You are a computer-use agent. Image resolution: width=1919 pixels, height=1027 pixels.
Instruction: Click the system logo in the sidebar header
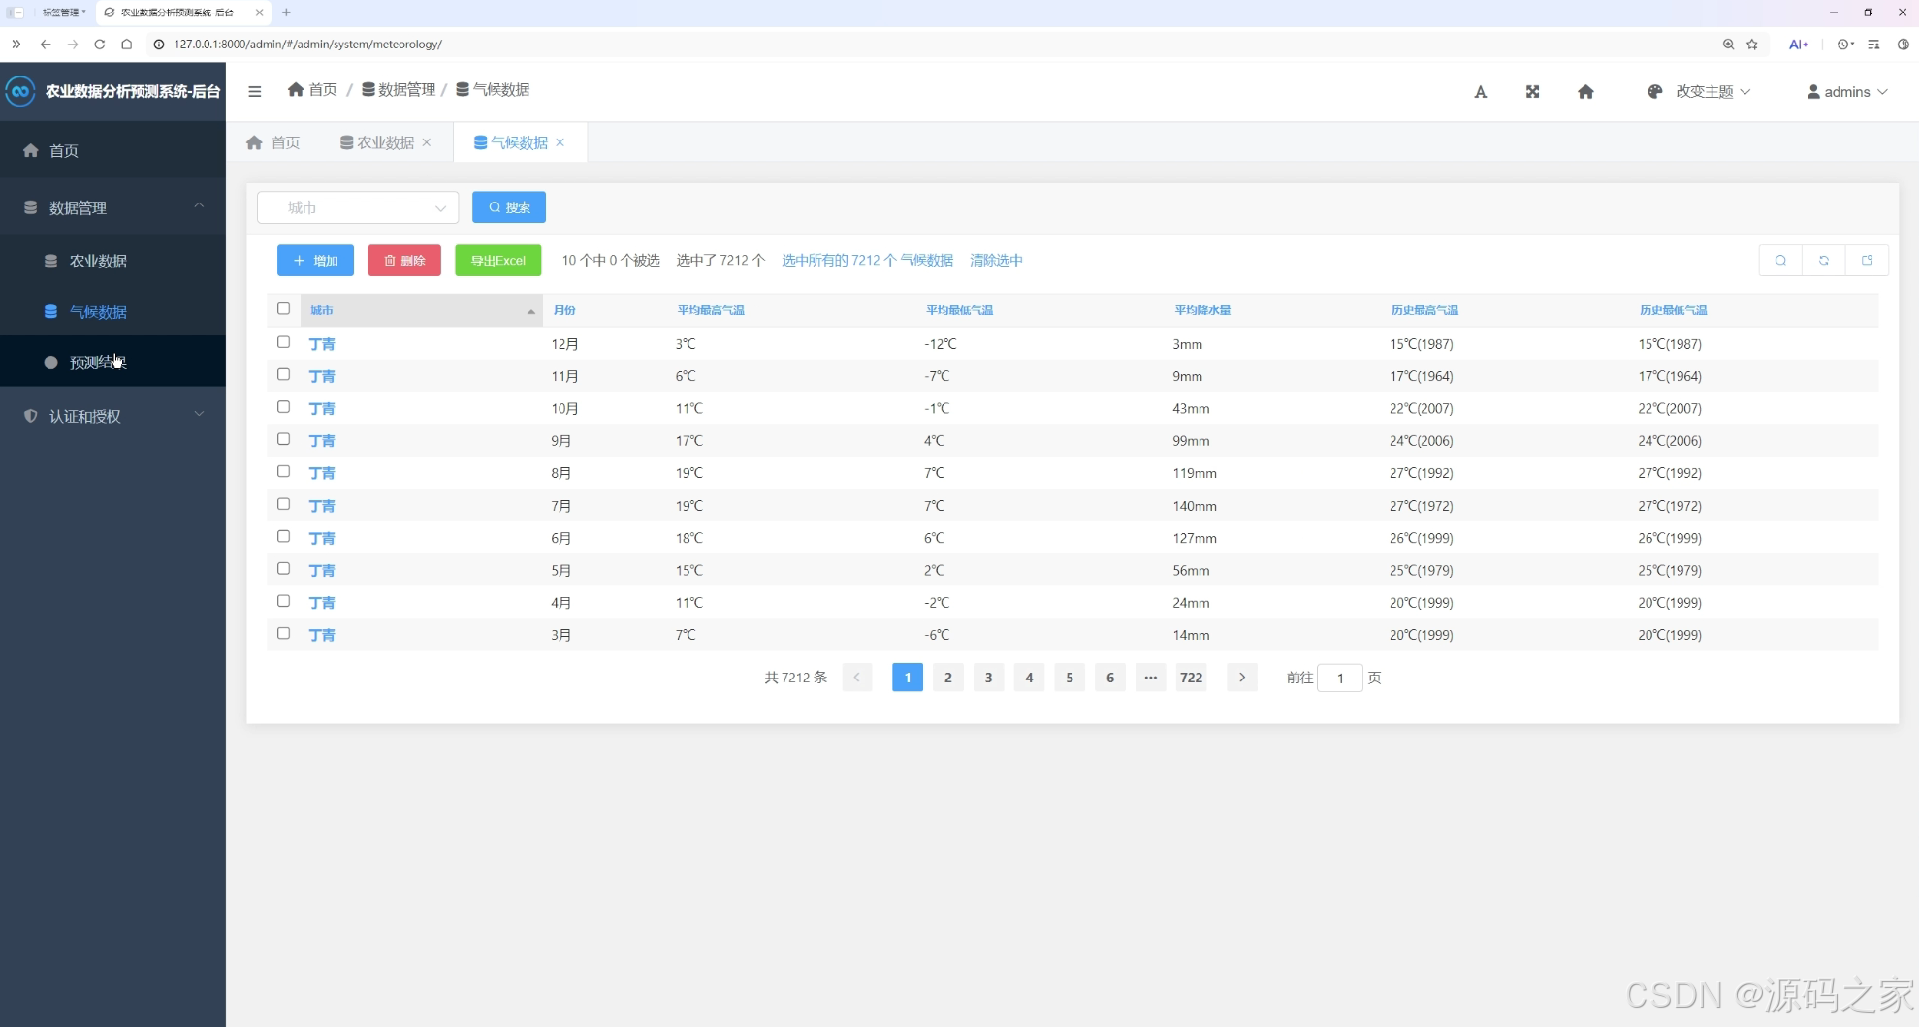click(x=20, y=91)
